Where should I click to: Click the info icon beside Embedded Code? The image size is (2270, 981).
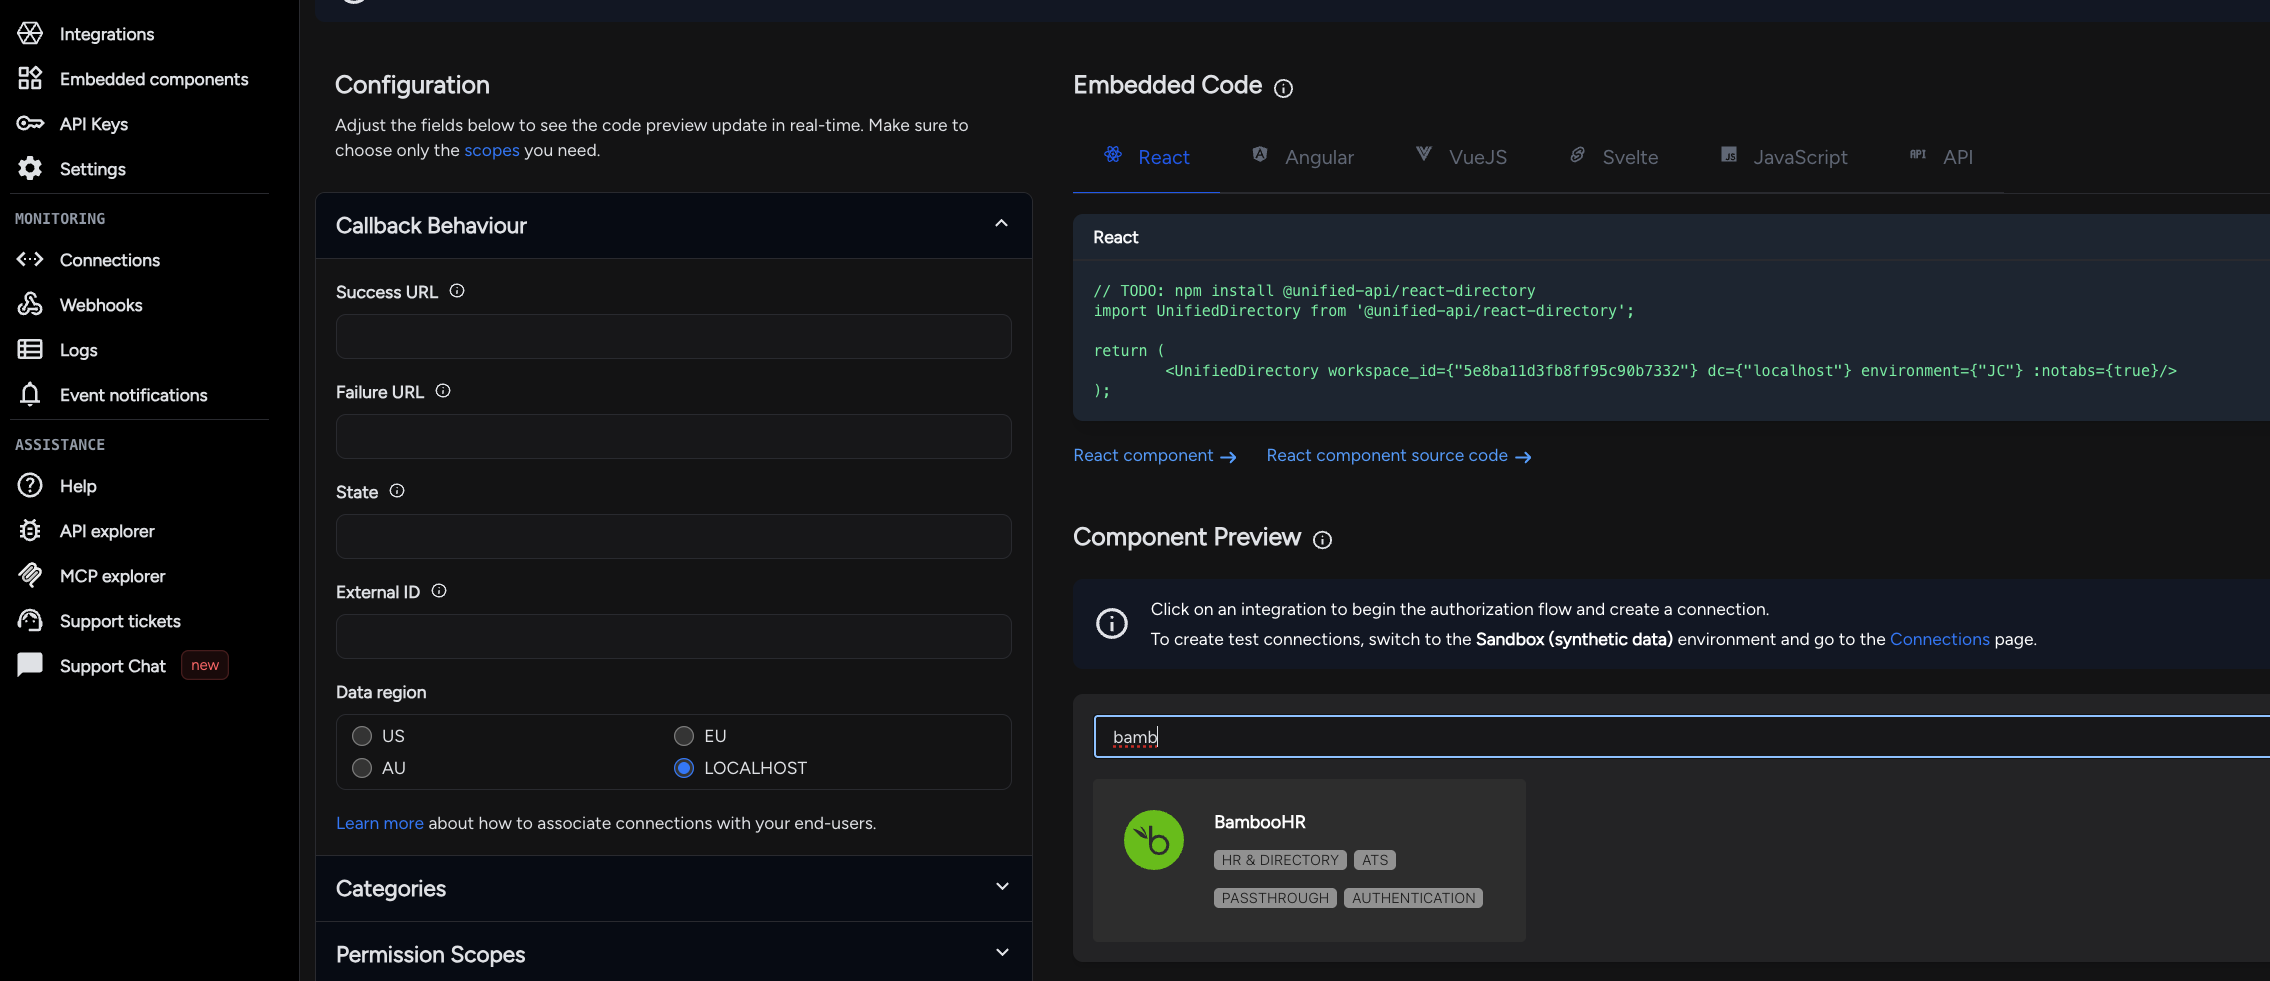coord(1283,88)
